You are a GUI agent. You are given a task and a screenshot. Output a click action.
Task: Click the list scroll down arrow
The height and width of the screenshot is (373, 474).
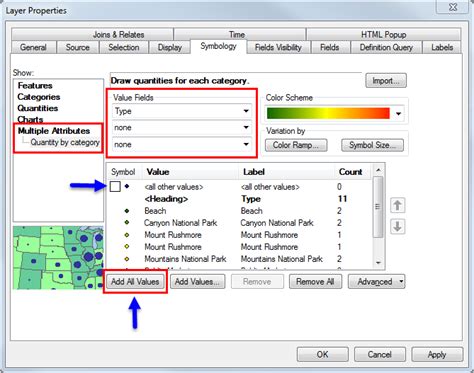click(378, 263)
